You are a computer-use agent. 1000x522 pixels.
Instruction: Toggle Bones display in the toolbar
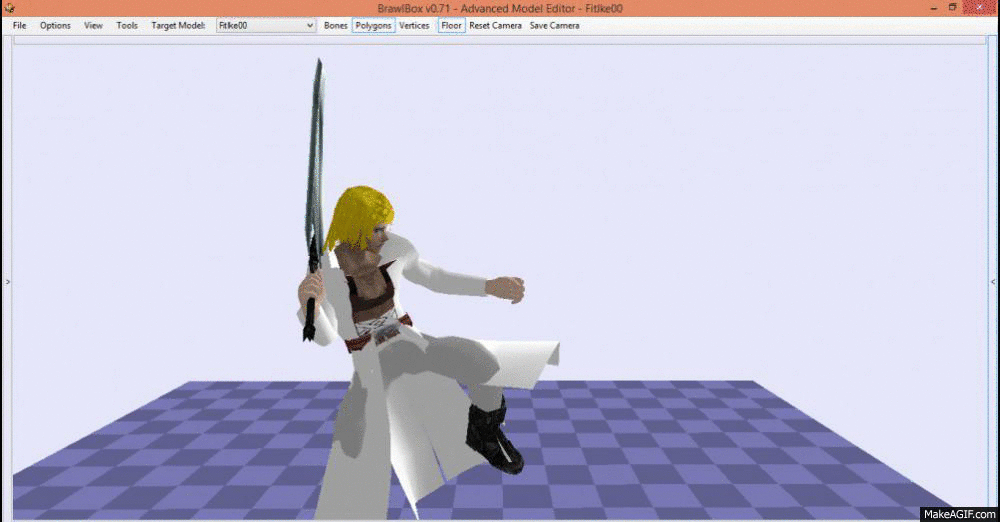point(336,25)
